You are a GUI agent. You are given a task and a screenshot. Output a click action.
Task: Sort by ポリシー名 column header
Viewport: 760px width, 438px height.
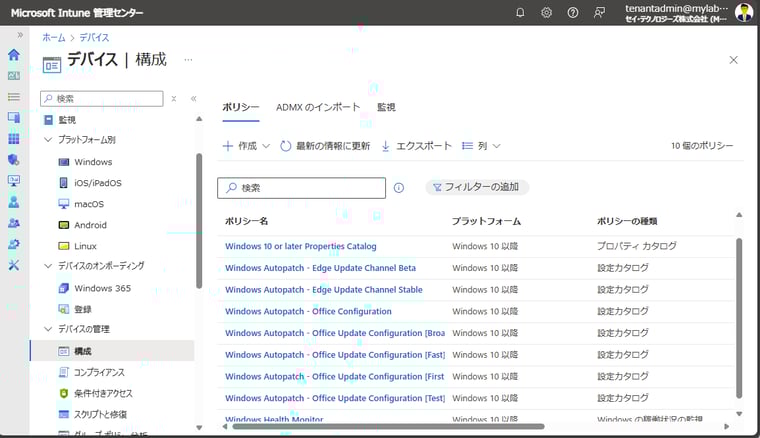pyautogui.click(x=246, y=221)
